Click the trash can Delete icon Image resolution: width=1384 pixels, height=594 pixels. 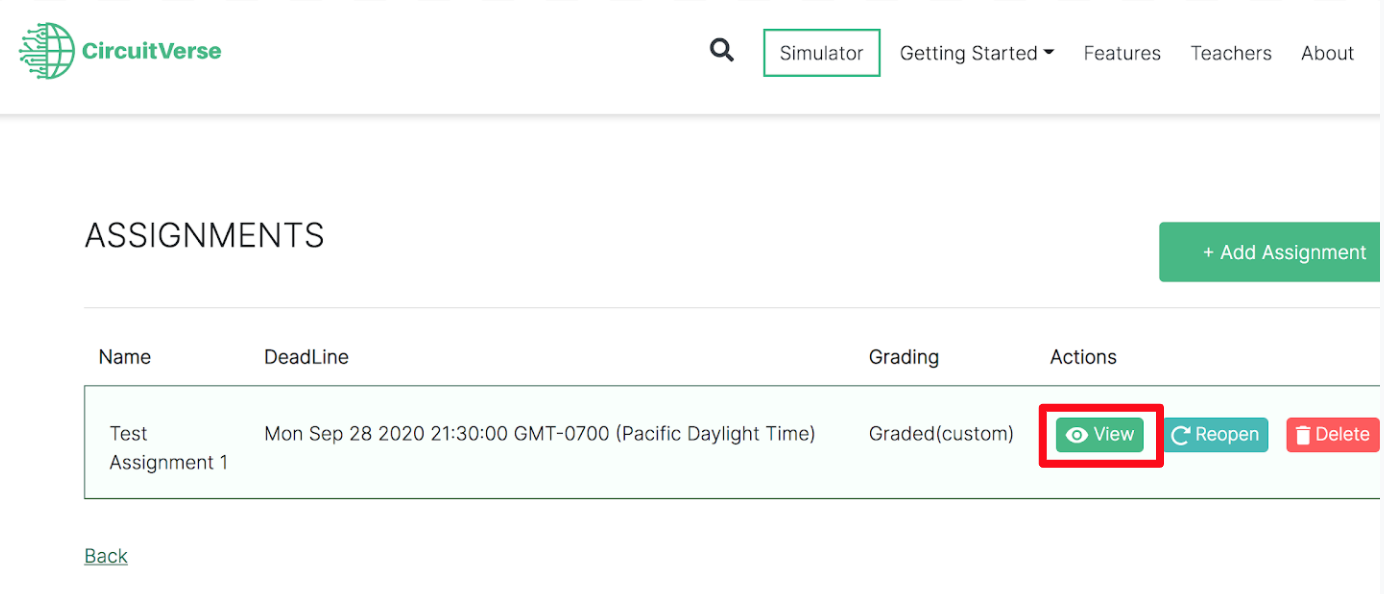pos(1302,435)
